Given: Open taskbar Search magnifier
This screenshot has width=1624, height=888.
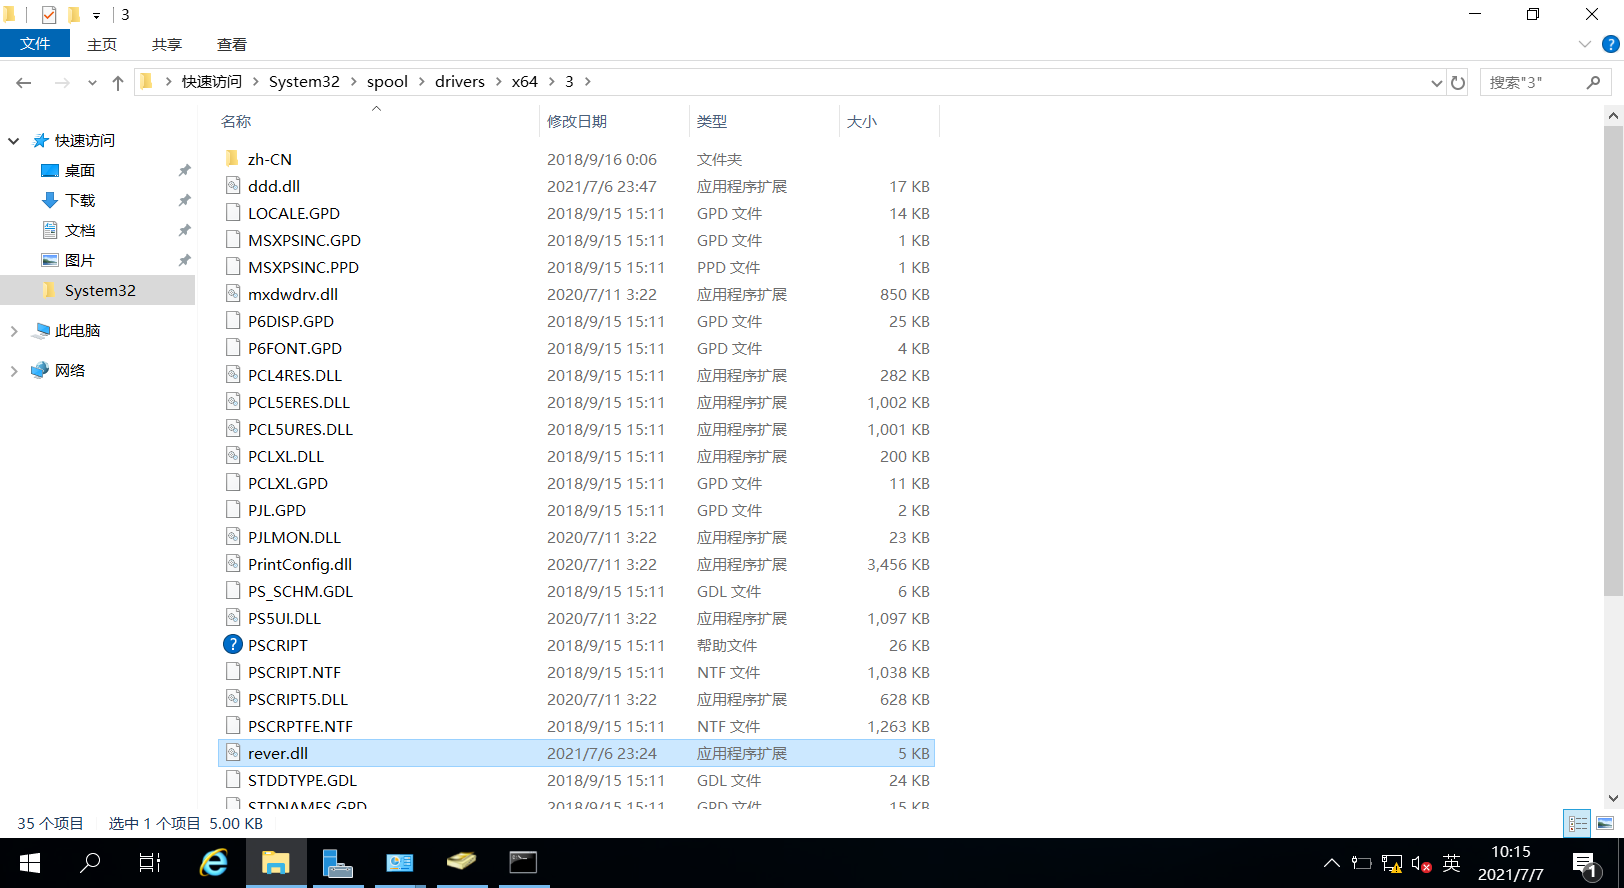Looking at the screenshot, I should pyautogui.click(x=90, y=863).
